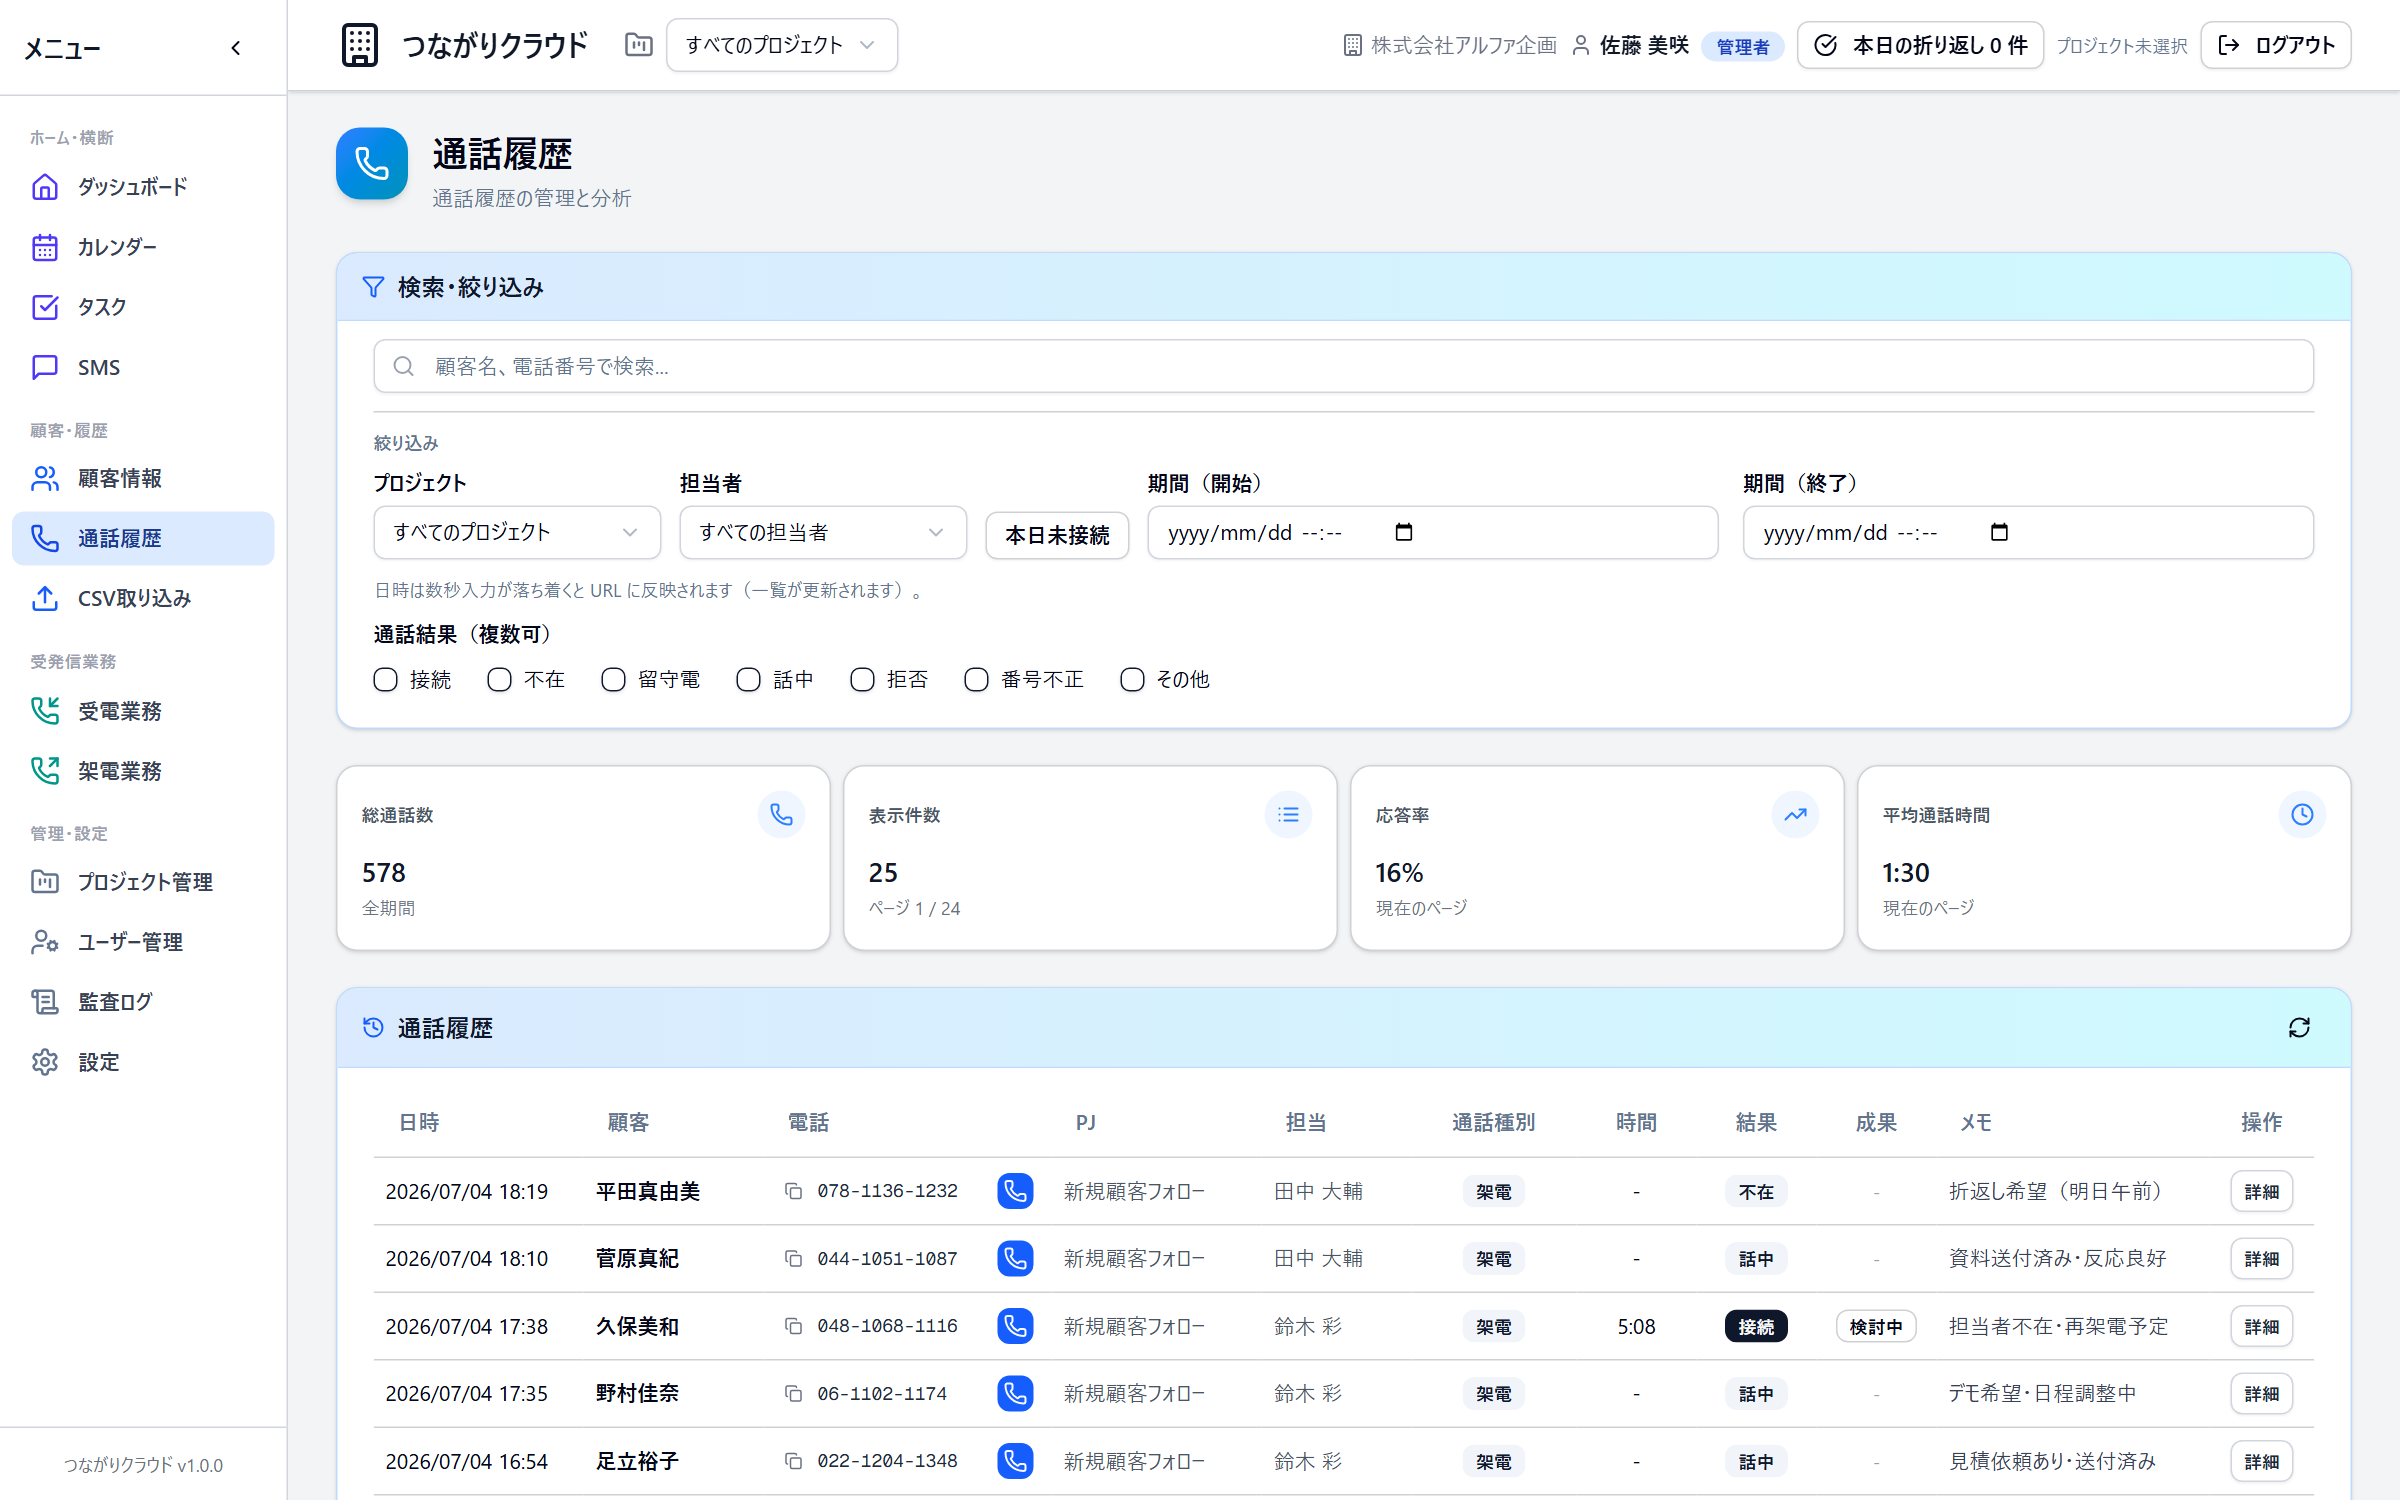Copy phone number 022-1204-1348
The height and width of the screenshot is (1500, 2400).
[x=793, y=1461]
